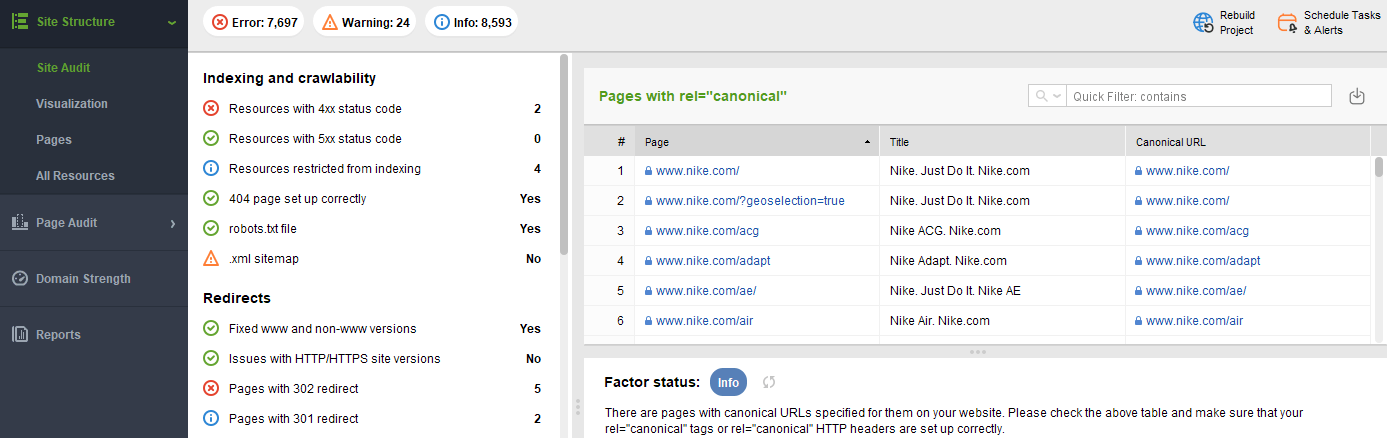The image size is (1387, 438).
Task: Click the Rebuild Project globe icon
Action: pos(1203,23)
